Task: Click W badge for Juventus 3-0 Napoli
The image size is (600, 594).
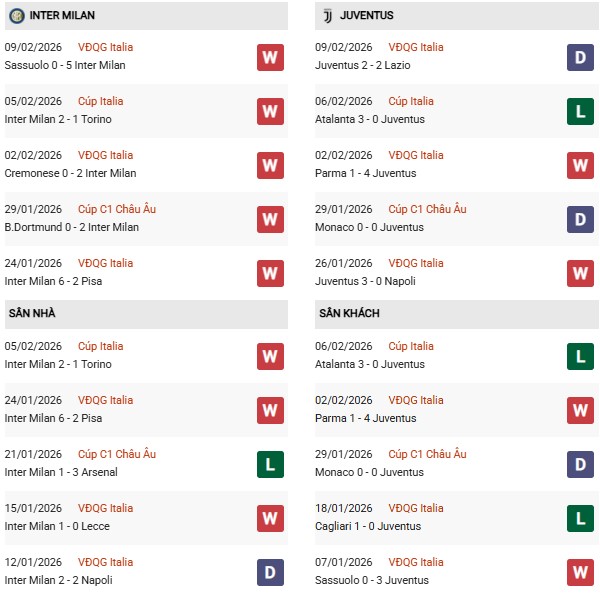Action: point(580,273)
